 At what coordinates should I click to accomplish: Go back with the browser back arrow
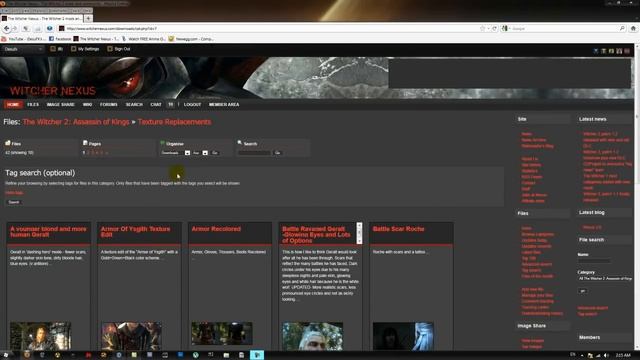[x=6, y=29]
